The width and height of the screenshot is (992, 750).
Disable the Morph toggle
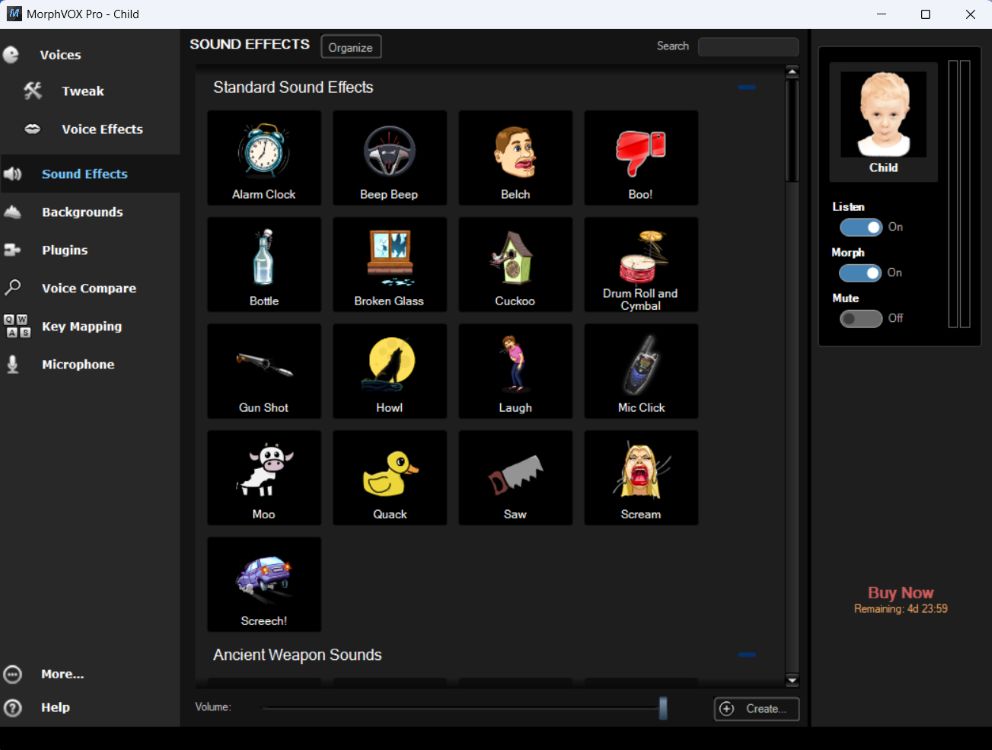point(861,273)
